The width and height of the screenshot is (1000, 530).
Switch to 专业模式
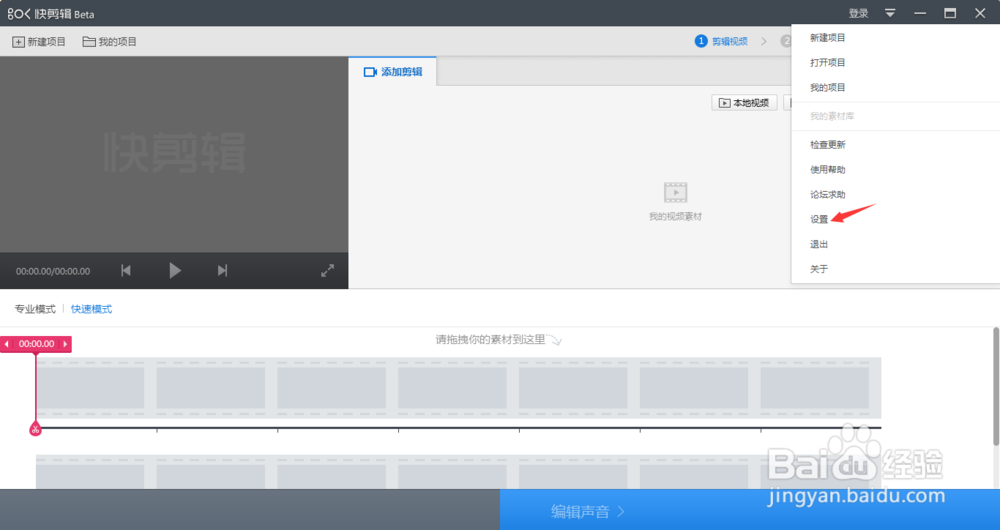coord(35,309)
